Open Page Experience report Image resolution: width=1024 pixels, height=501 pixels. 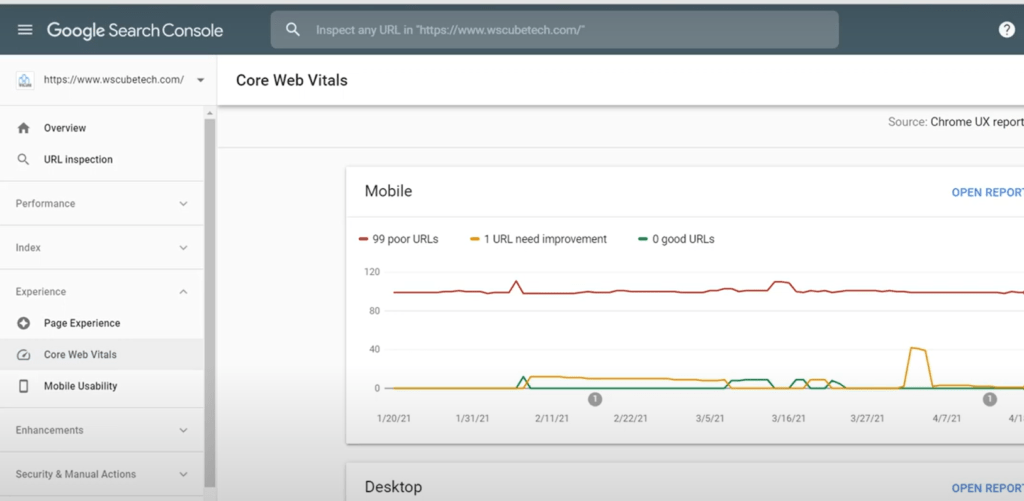pos(82,323)
